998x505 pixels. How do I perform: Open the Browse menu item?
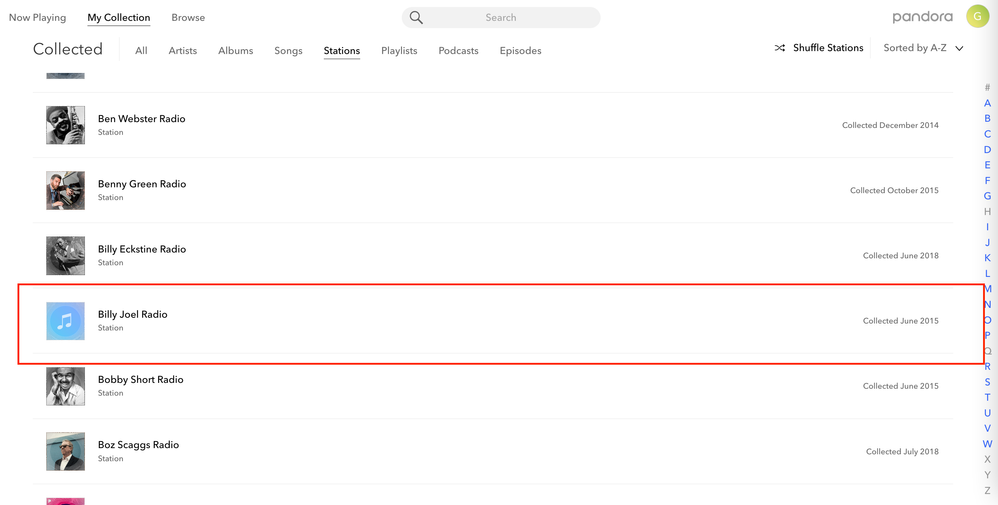click(x=188, y=18)
